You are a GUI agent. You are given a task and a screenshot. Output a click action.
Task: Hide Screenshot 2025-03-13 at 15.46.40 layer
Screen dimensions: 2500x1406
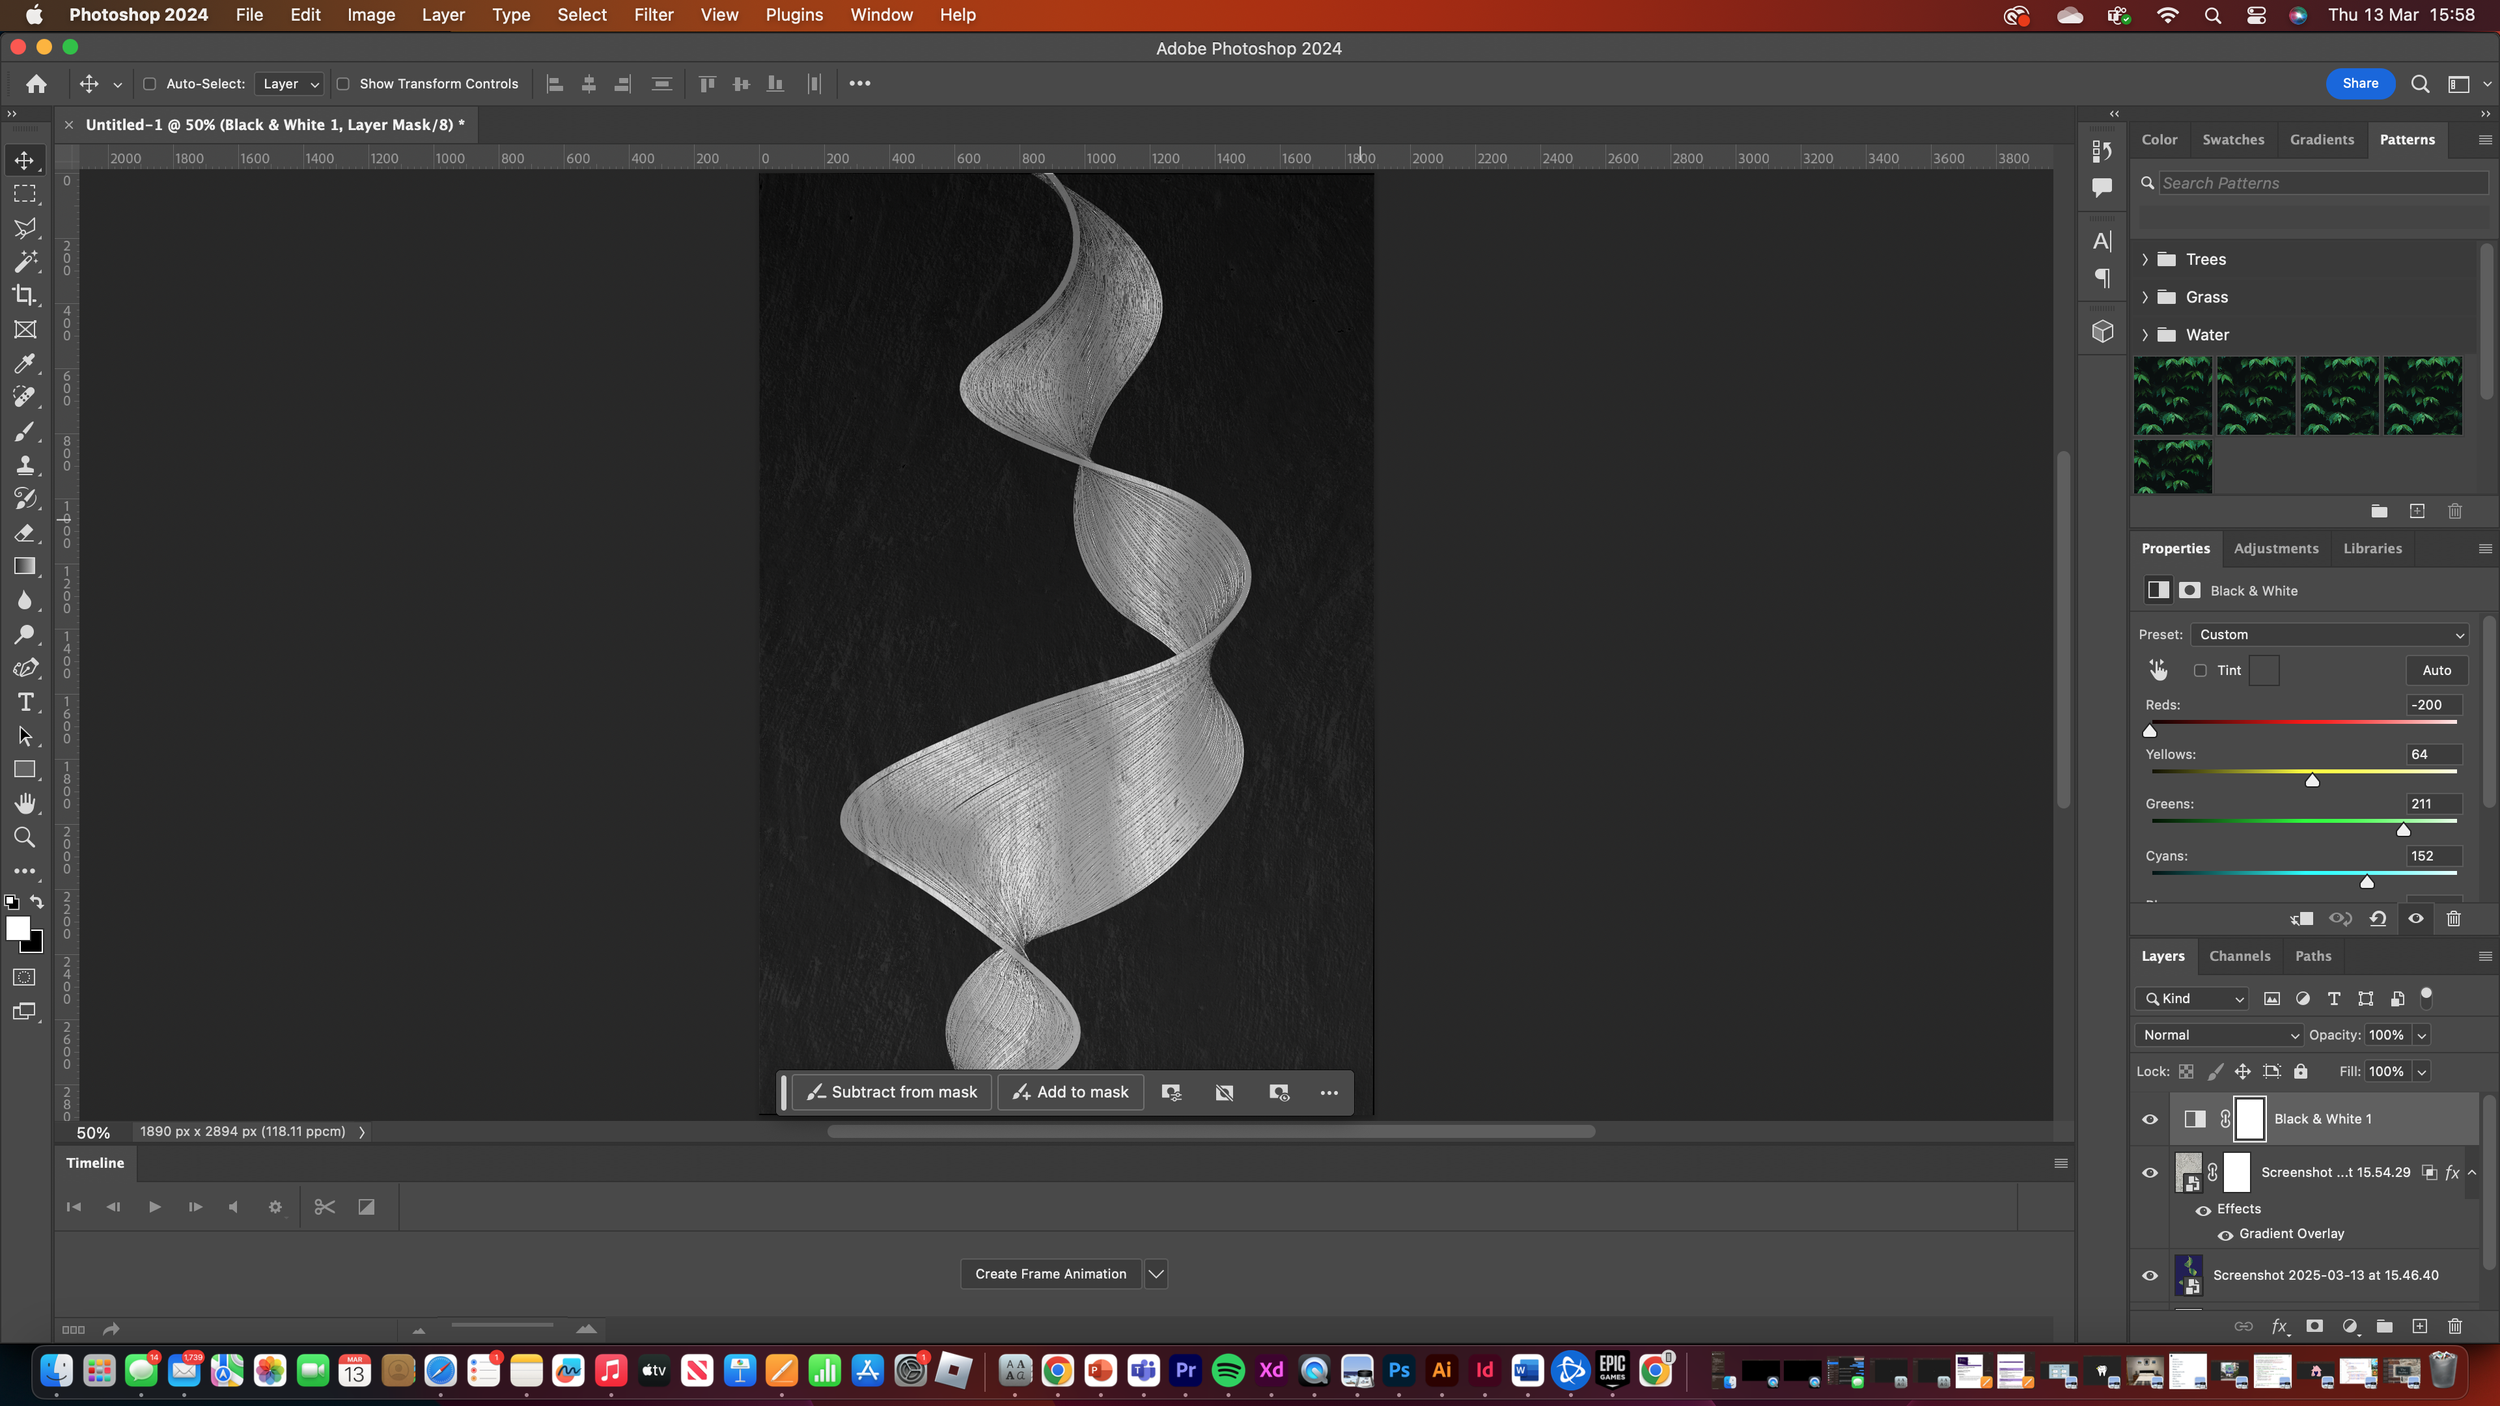point(2149,1276)
